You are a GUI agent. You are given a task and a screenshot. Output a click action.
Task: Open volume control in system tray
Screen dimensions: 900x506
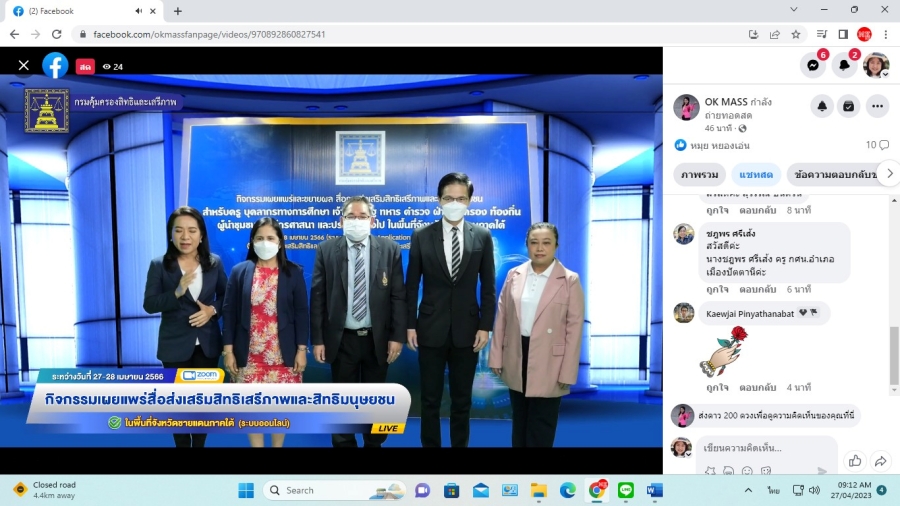click(x=814, y=491)
